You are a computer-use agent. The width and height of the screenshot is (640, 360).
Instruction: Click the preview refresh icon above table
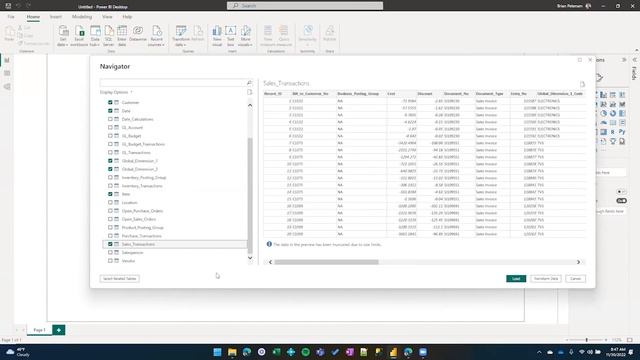point(582,84)
